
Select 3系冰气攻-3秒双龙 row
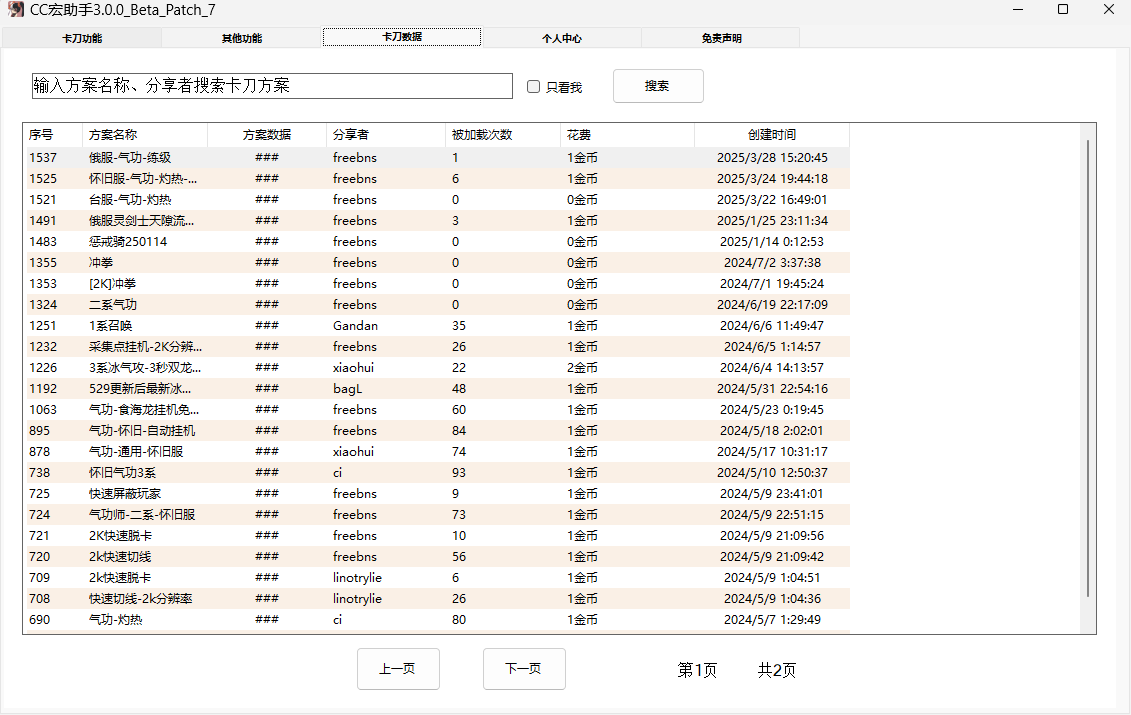[438, 367]
